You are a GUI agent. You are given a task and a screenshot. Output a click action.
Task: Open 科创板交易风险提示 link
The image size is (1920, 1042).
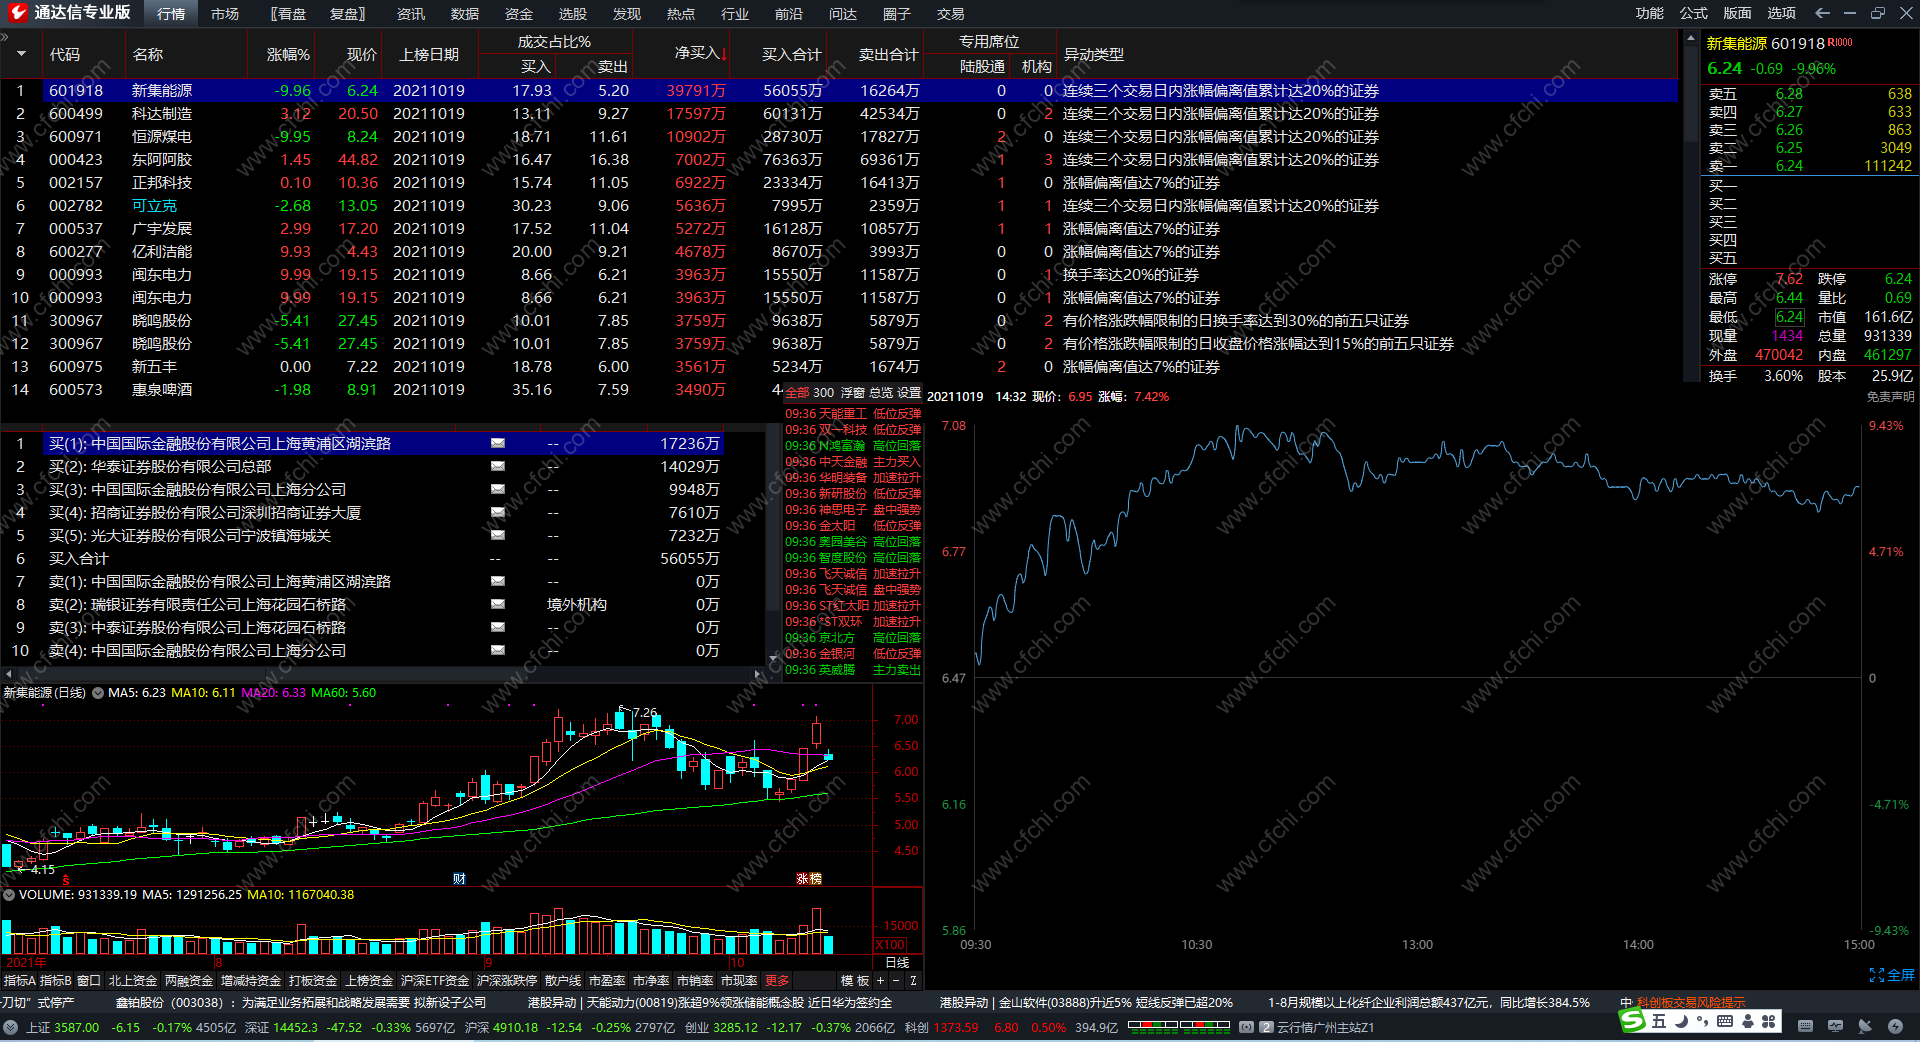point(1690,1002)
